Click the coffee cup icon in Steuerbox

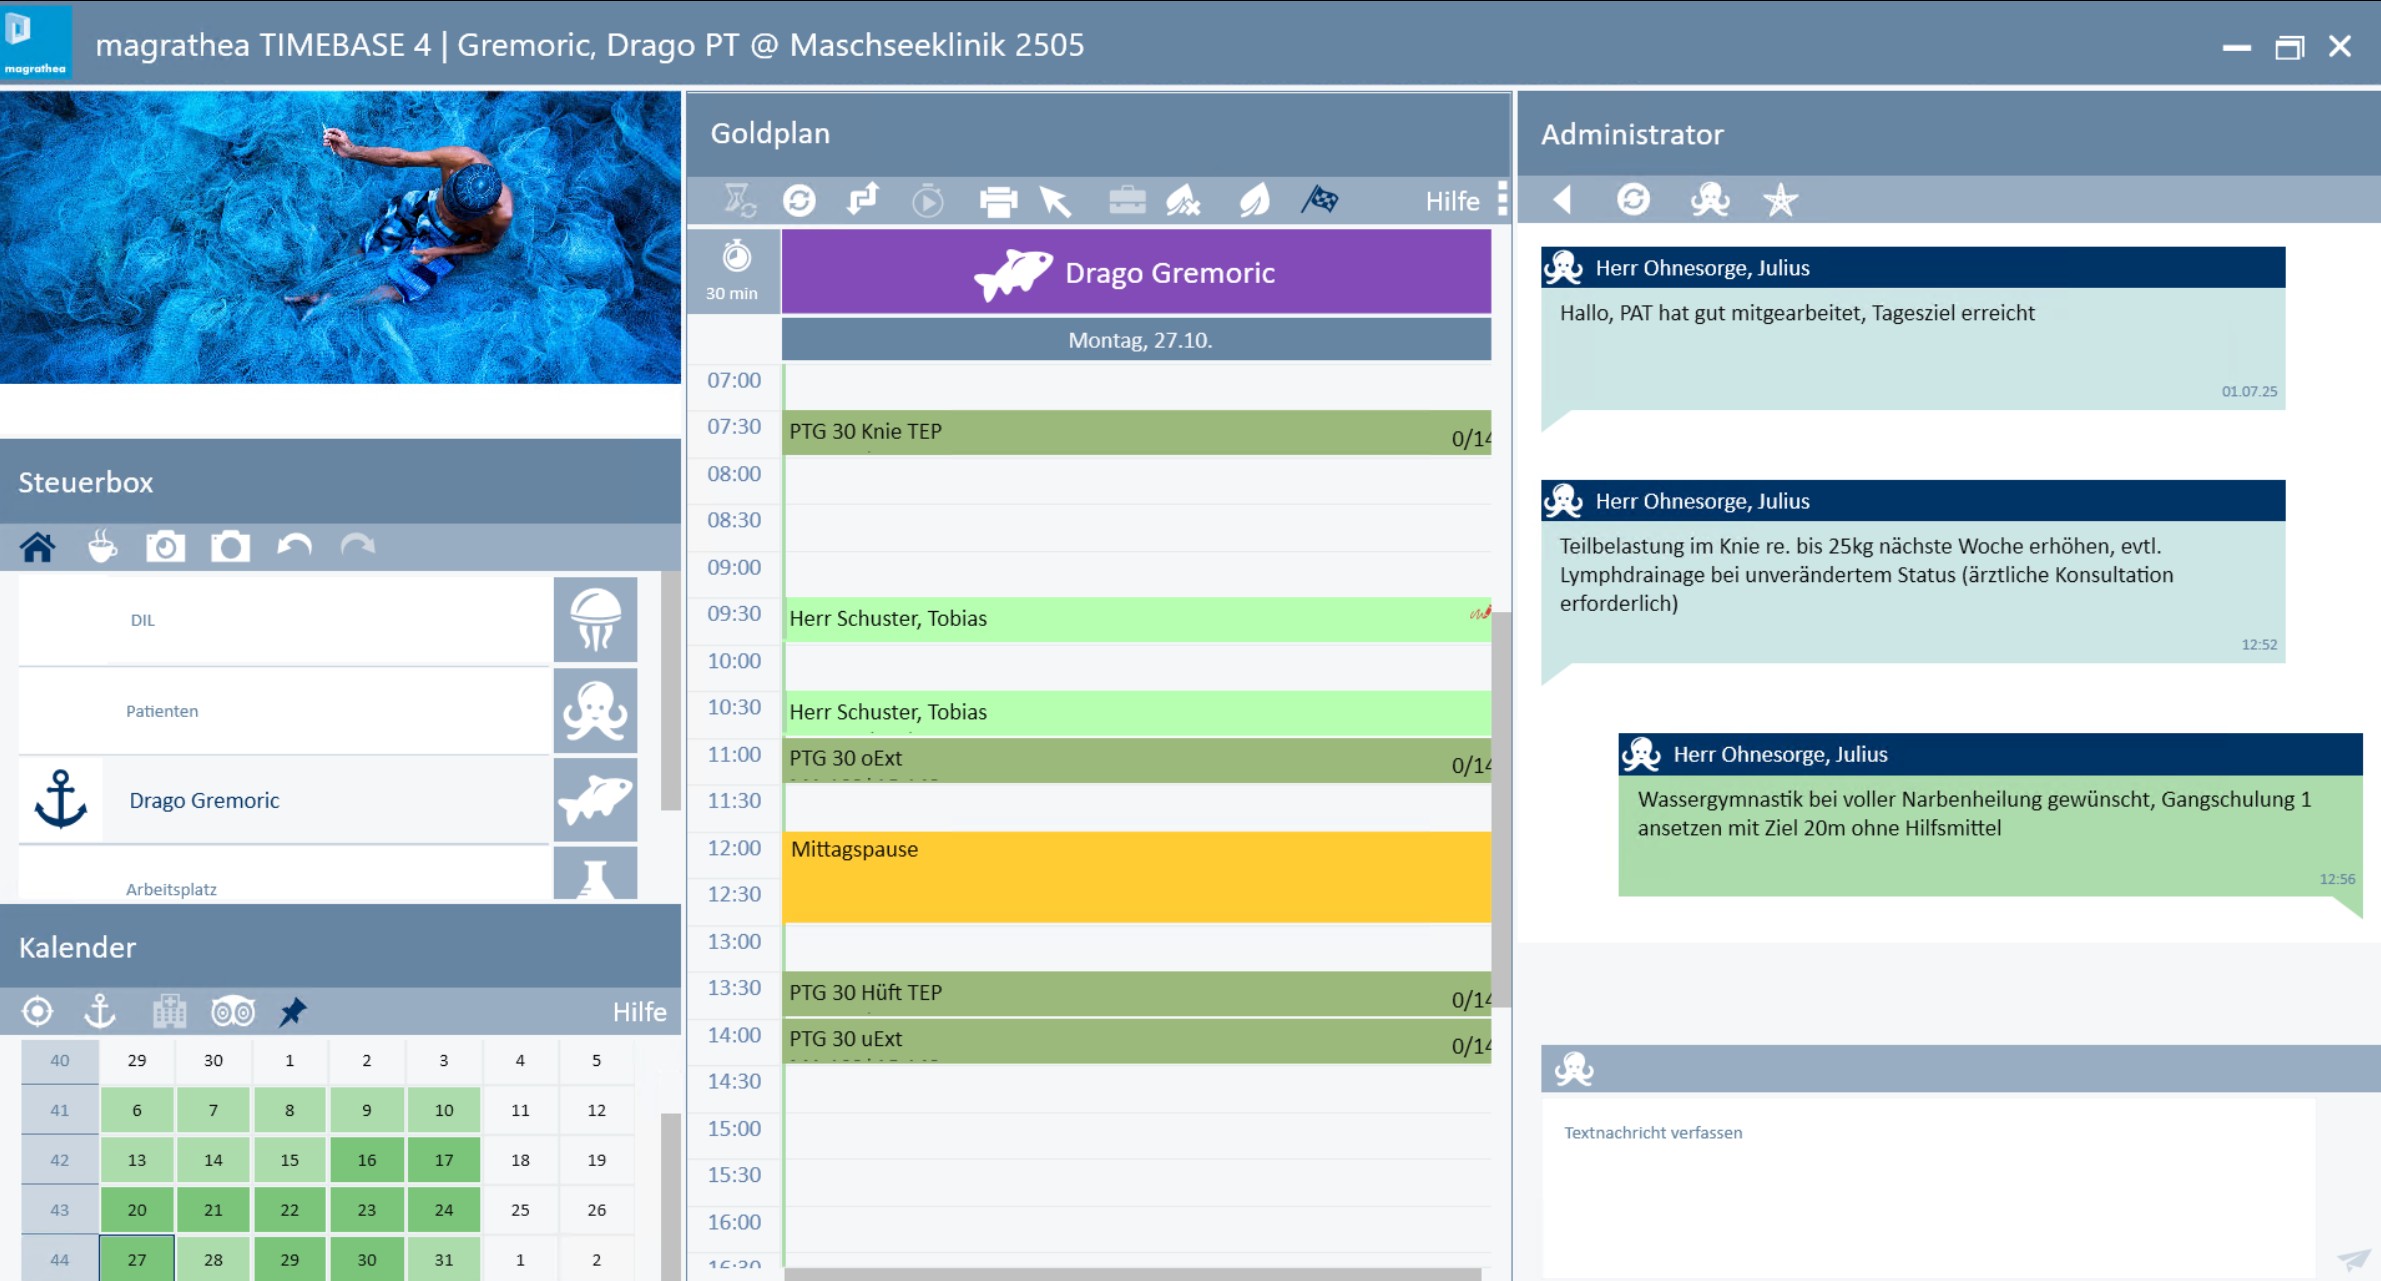coord(102,547)
